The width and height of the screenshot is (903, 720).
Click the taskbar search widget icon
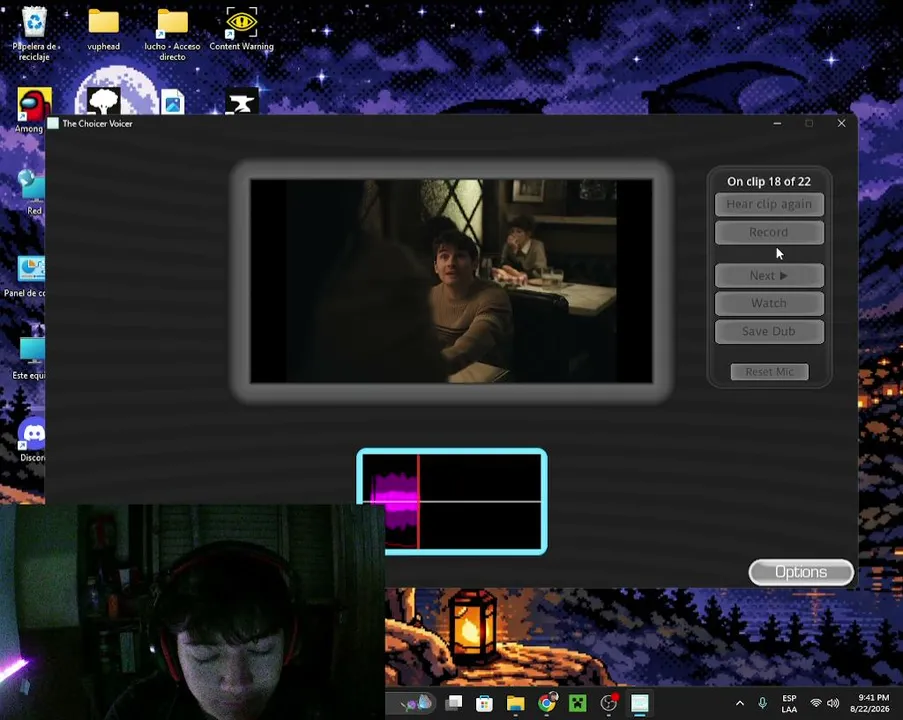417,703
